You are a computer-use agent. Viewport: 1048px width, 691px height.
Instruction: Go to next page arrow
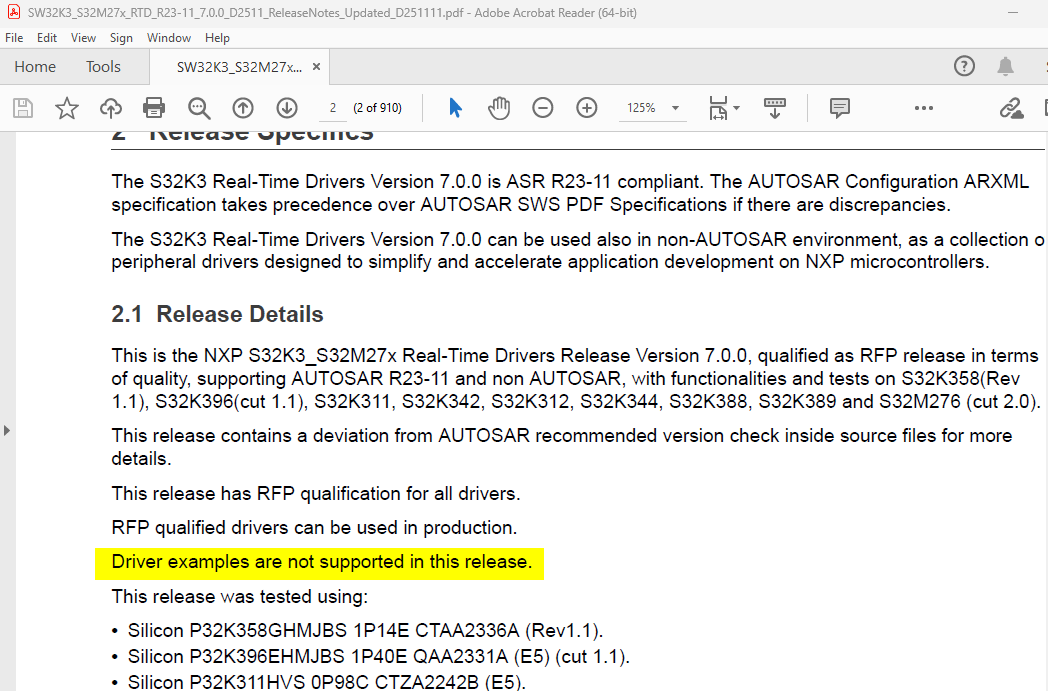287,108
